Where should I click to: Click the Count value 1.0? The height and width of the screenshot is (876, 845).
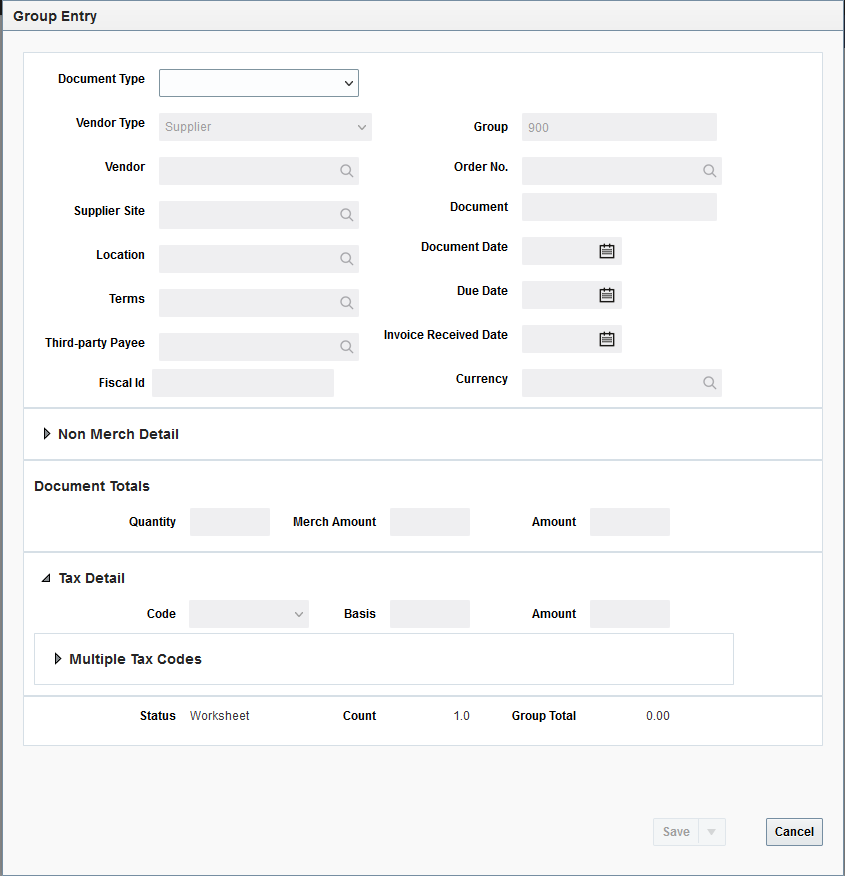[461, 716]
